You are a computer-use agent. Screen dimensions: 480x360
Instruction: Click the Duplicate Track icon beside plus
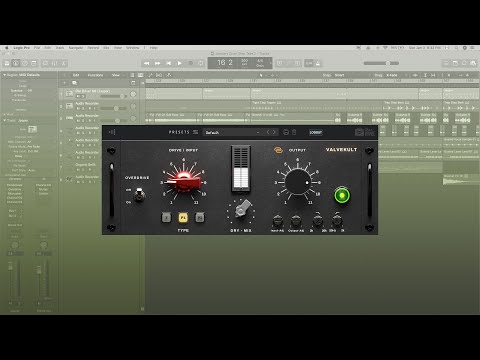pyautogui.click(x=74, y=83)
